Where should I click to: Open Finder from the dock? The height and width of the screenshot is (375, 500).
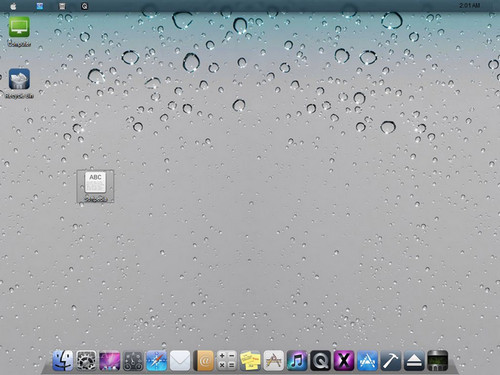click(x=63, y=360)
